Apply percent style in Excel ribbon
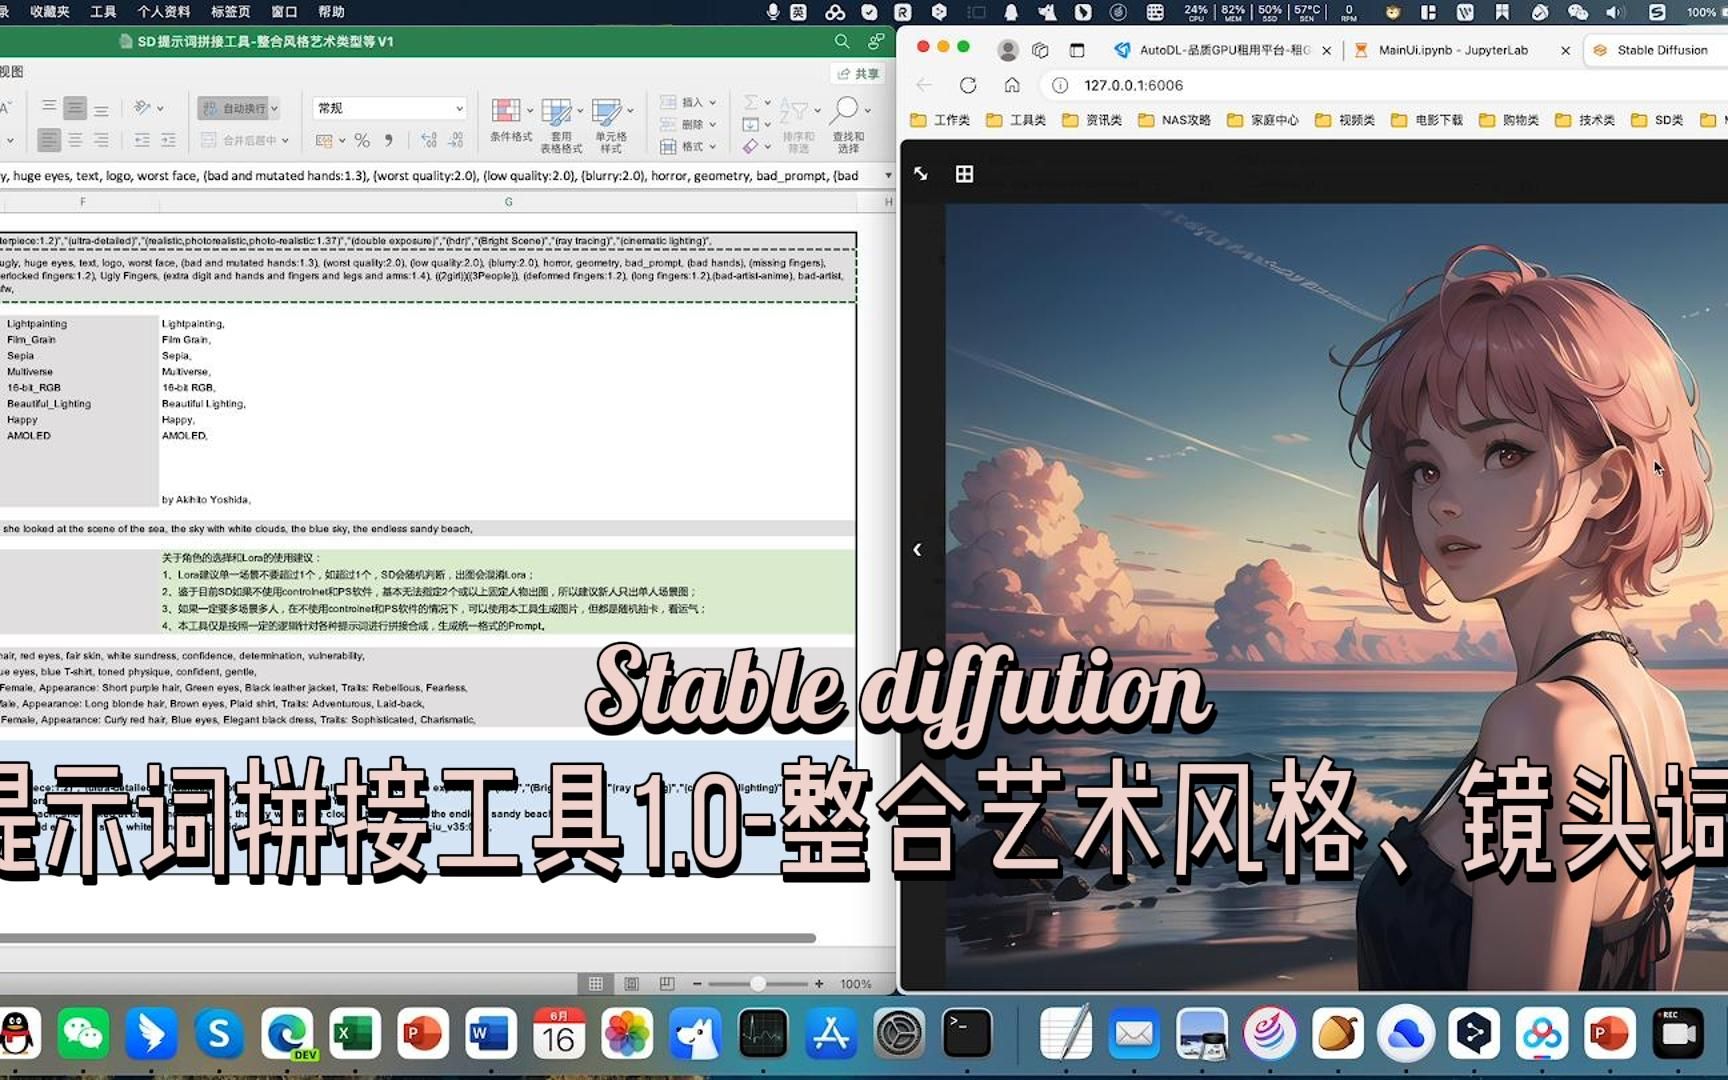Viewport: 1728px width, 1080px height. [x=362, y=140]
